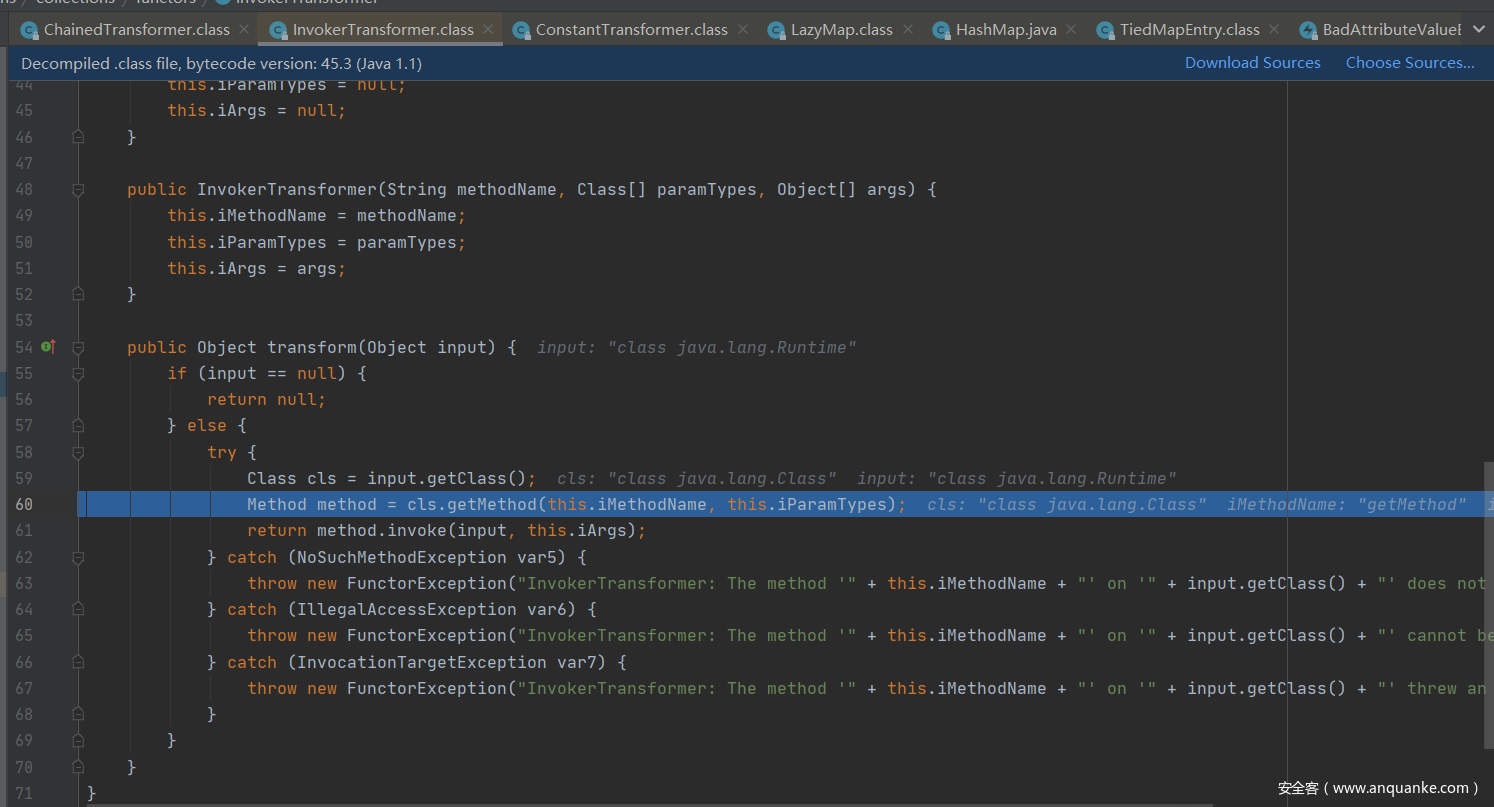Screen dimensions: 1494x807
Task: Fold the if block at line 55
Action: (78, 373)
